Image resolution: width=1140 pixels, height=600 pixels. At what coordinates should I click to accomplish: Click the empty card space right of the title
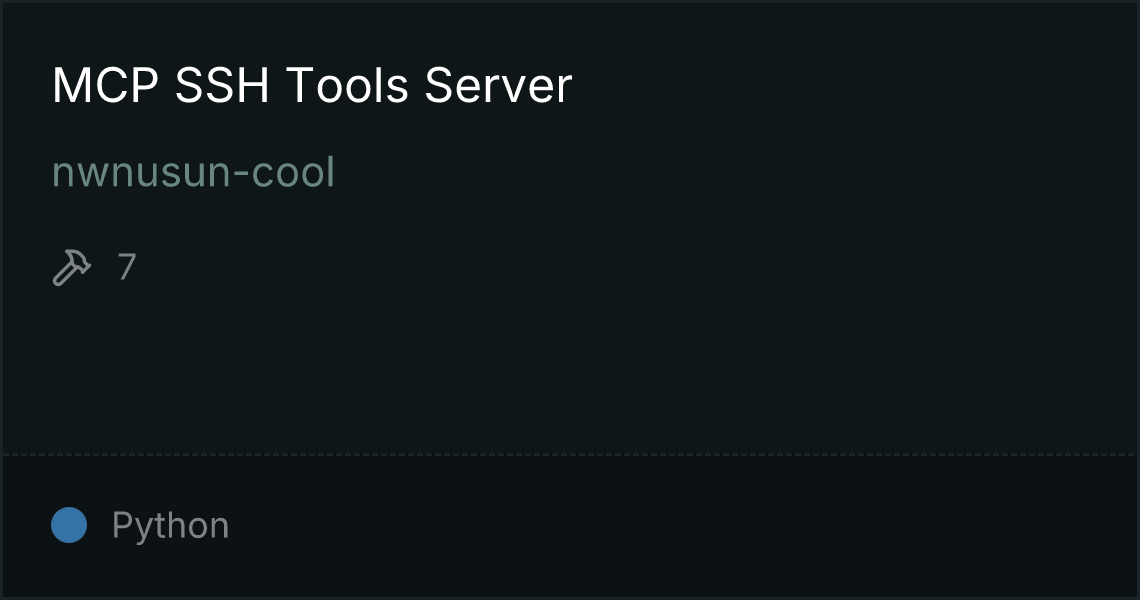[x=851, y=85]
